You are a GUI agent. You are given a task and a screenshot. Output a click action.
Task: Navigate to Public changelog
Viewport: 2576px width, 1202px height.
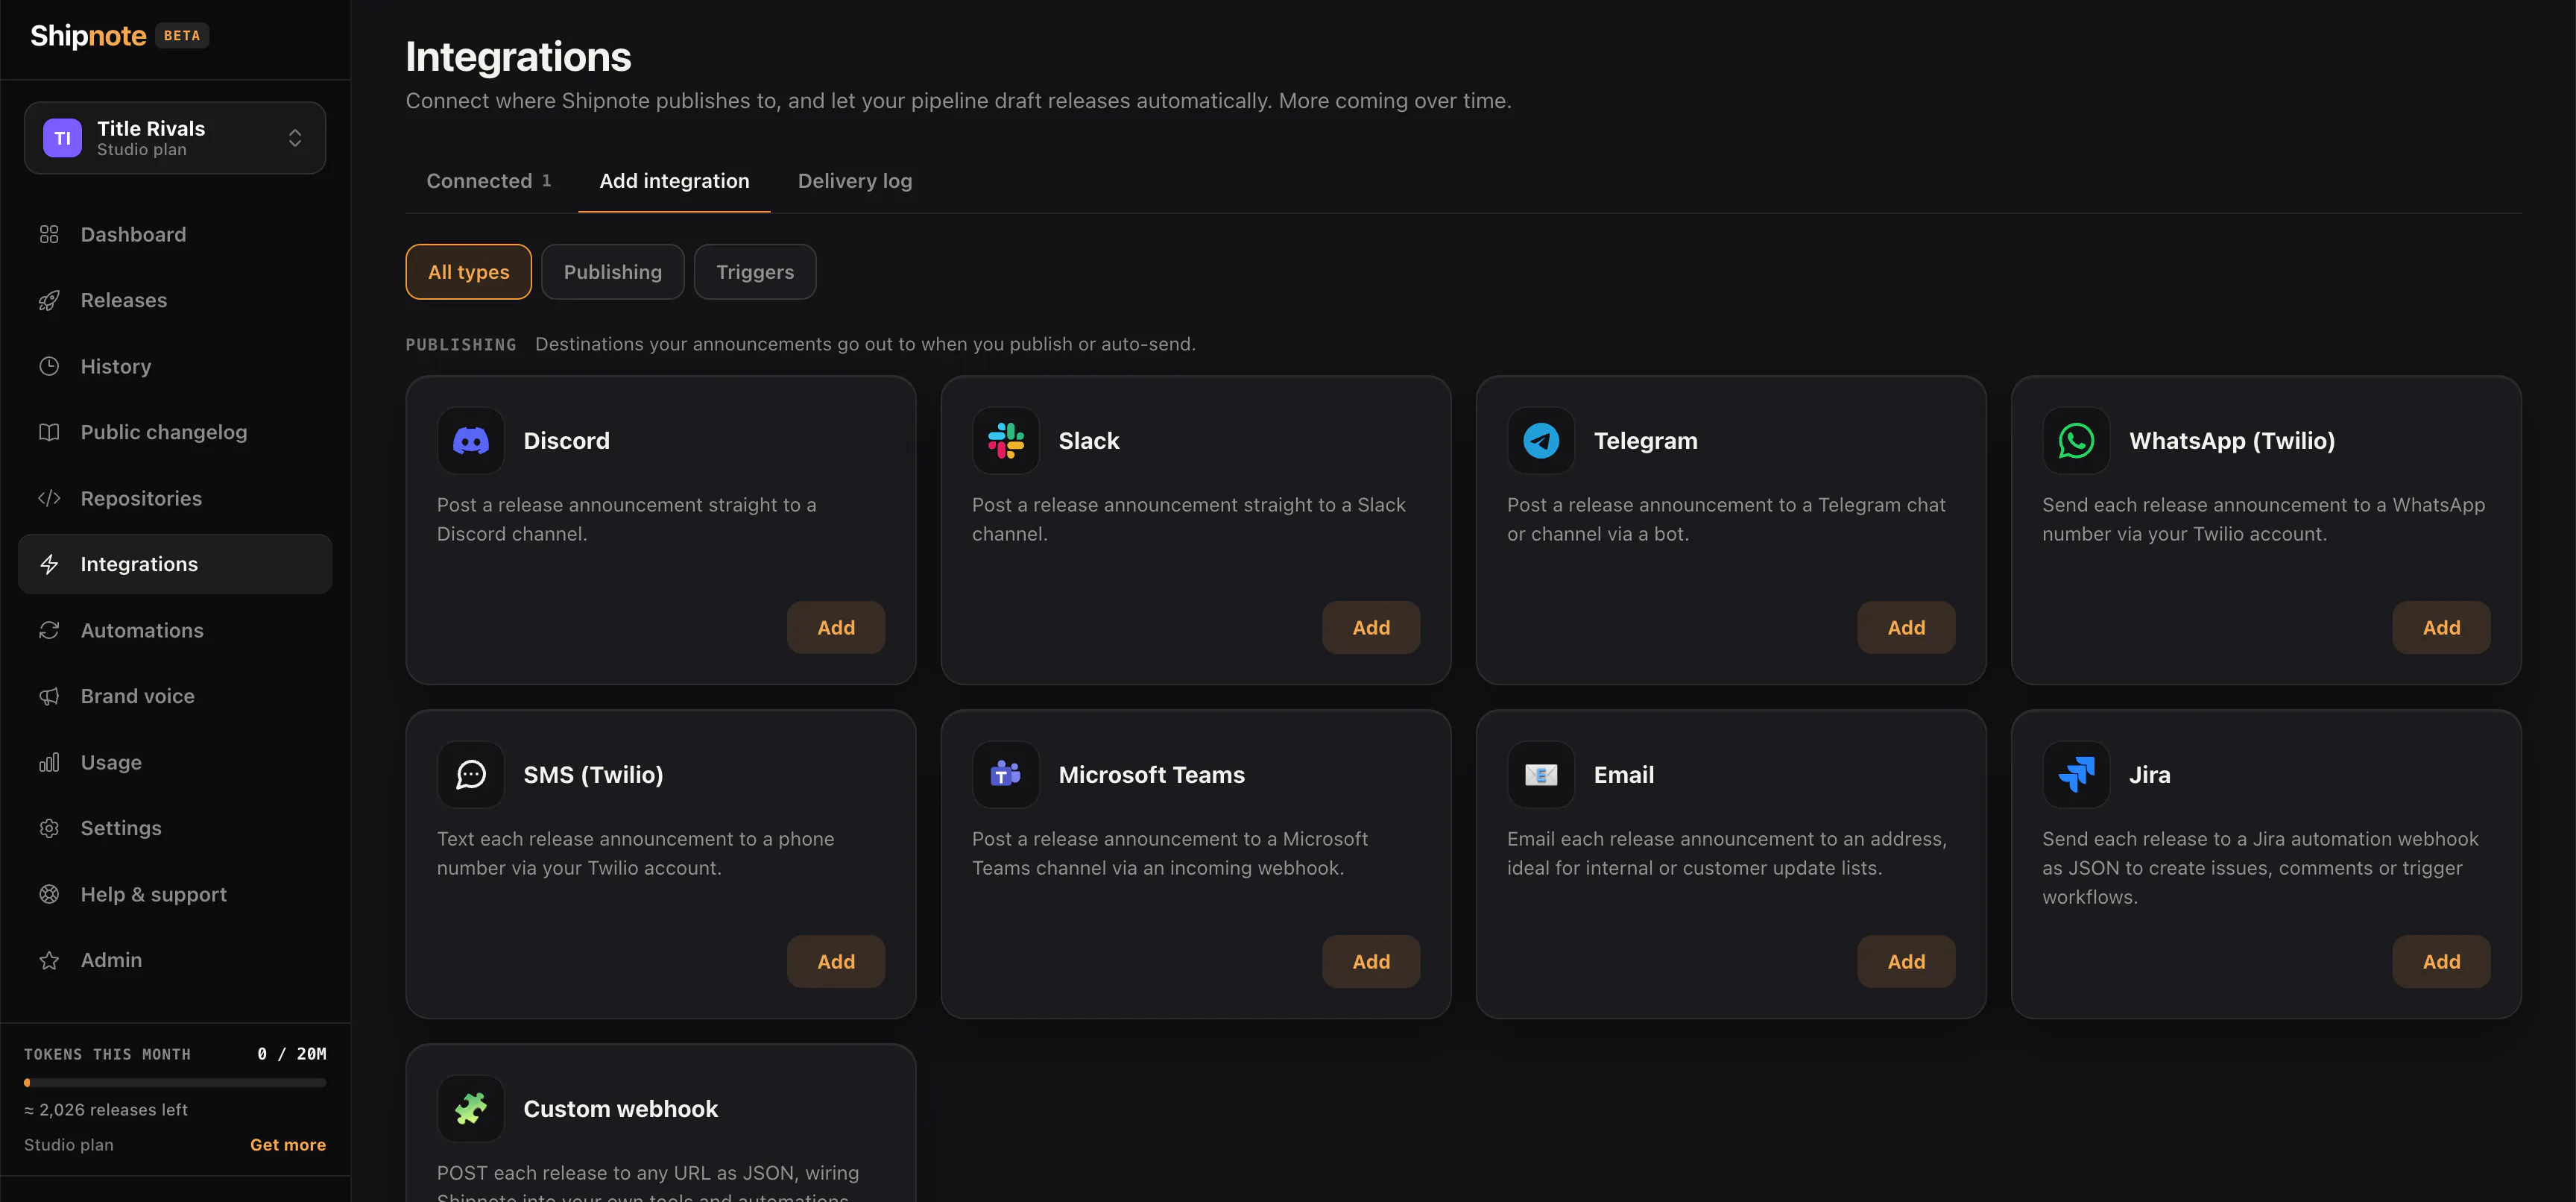175,432
